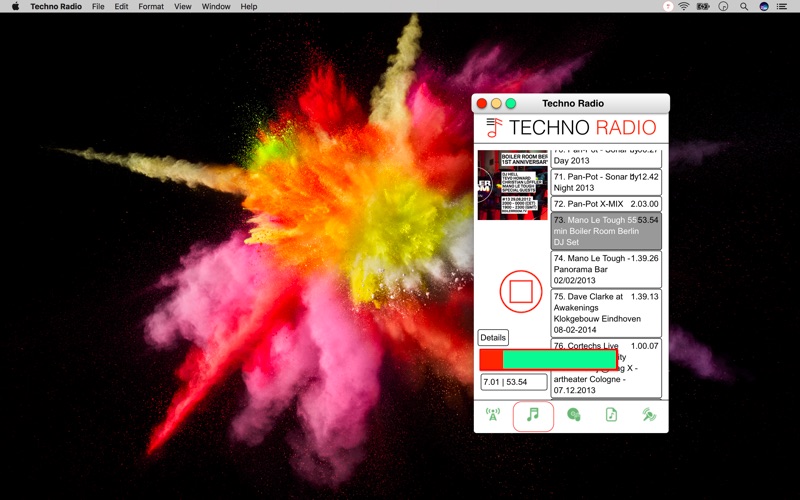This screenshot has height=500, width=800.
Task: Close the Techno Radio window
Action: [482, 104]
